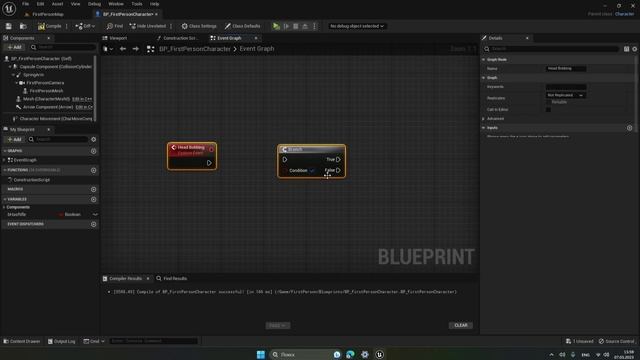Viewport: 640px width, 360px height.
Task: Click the Compile button
Action: click(x=50, y=26)
